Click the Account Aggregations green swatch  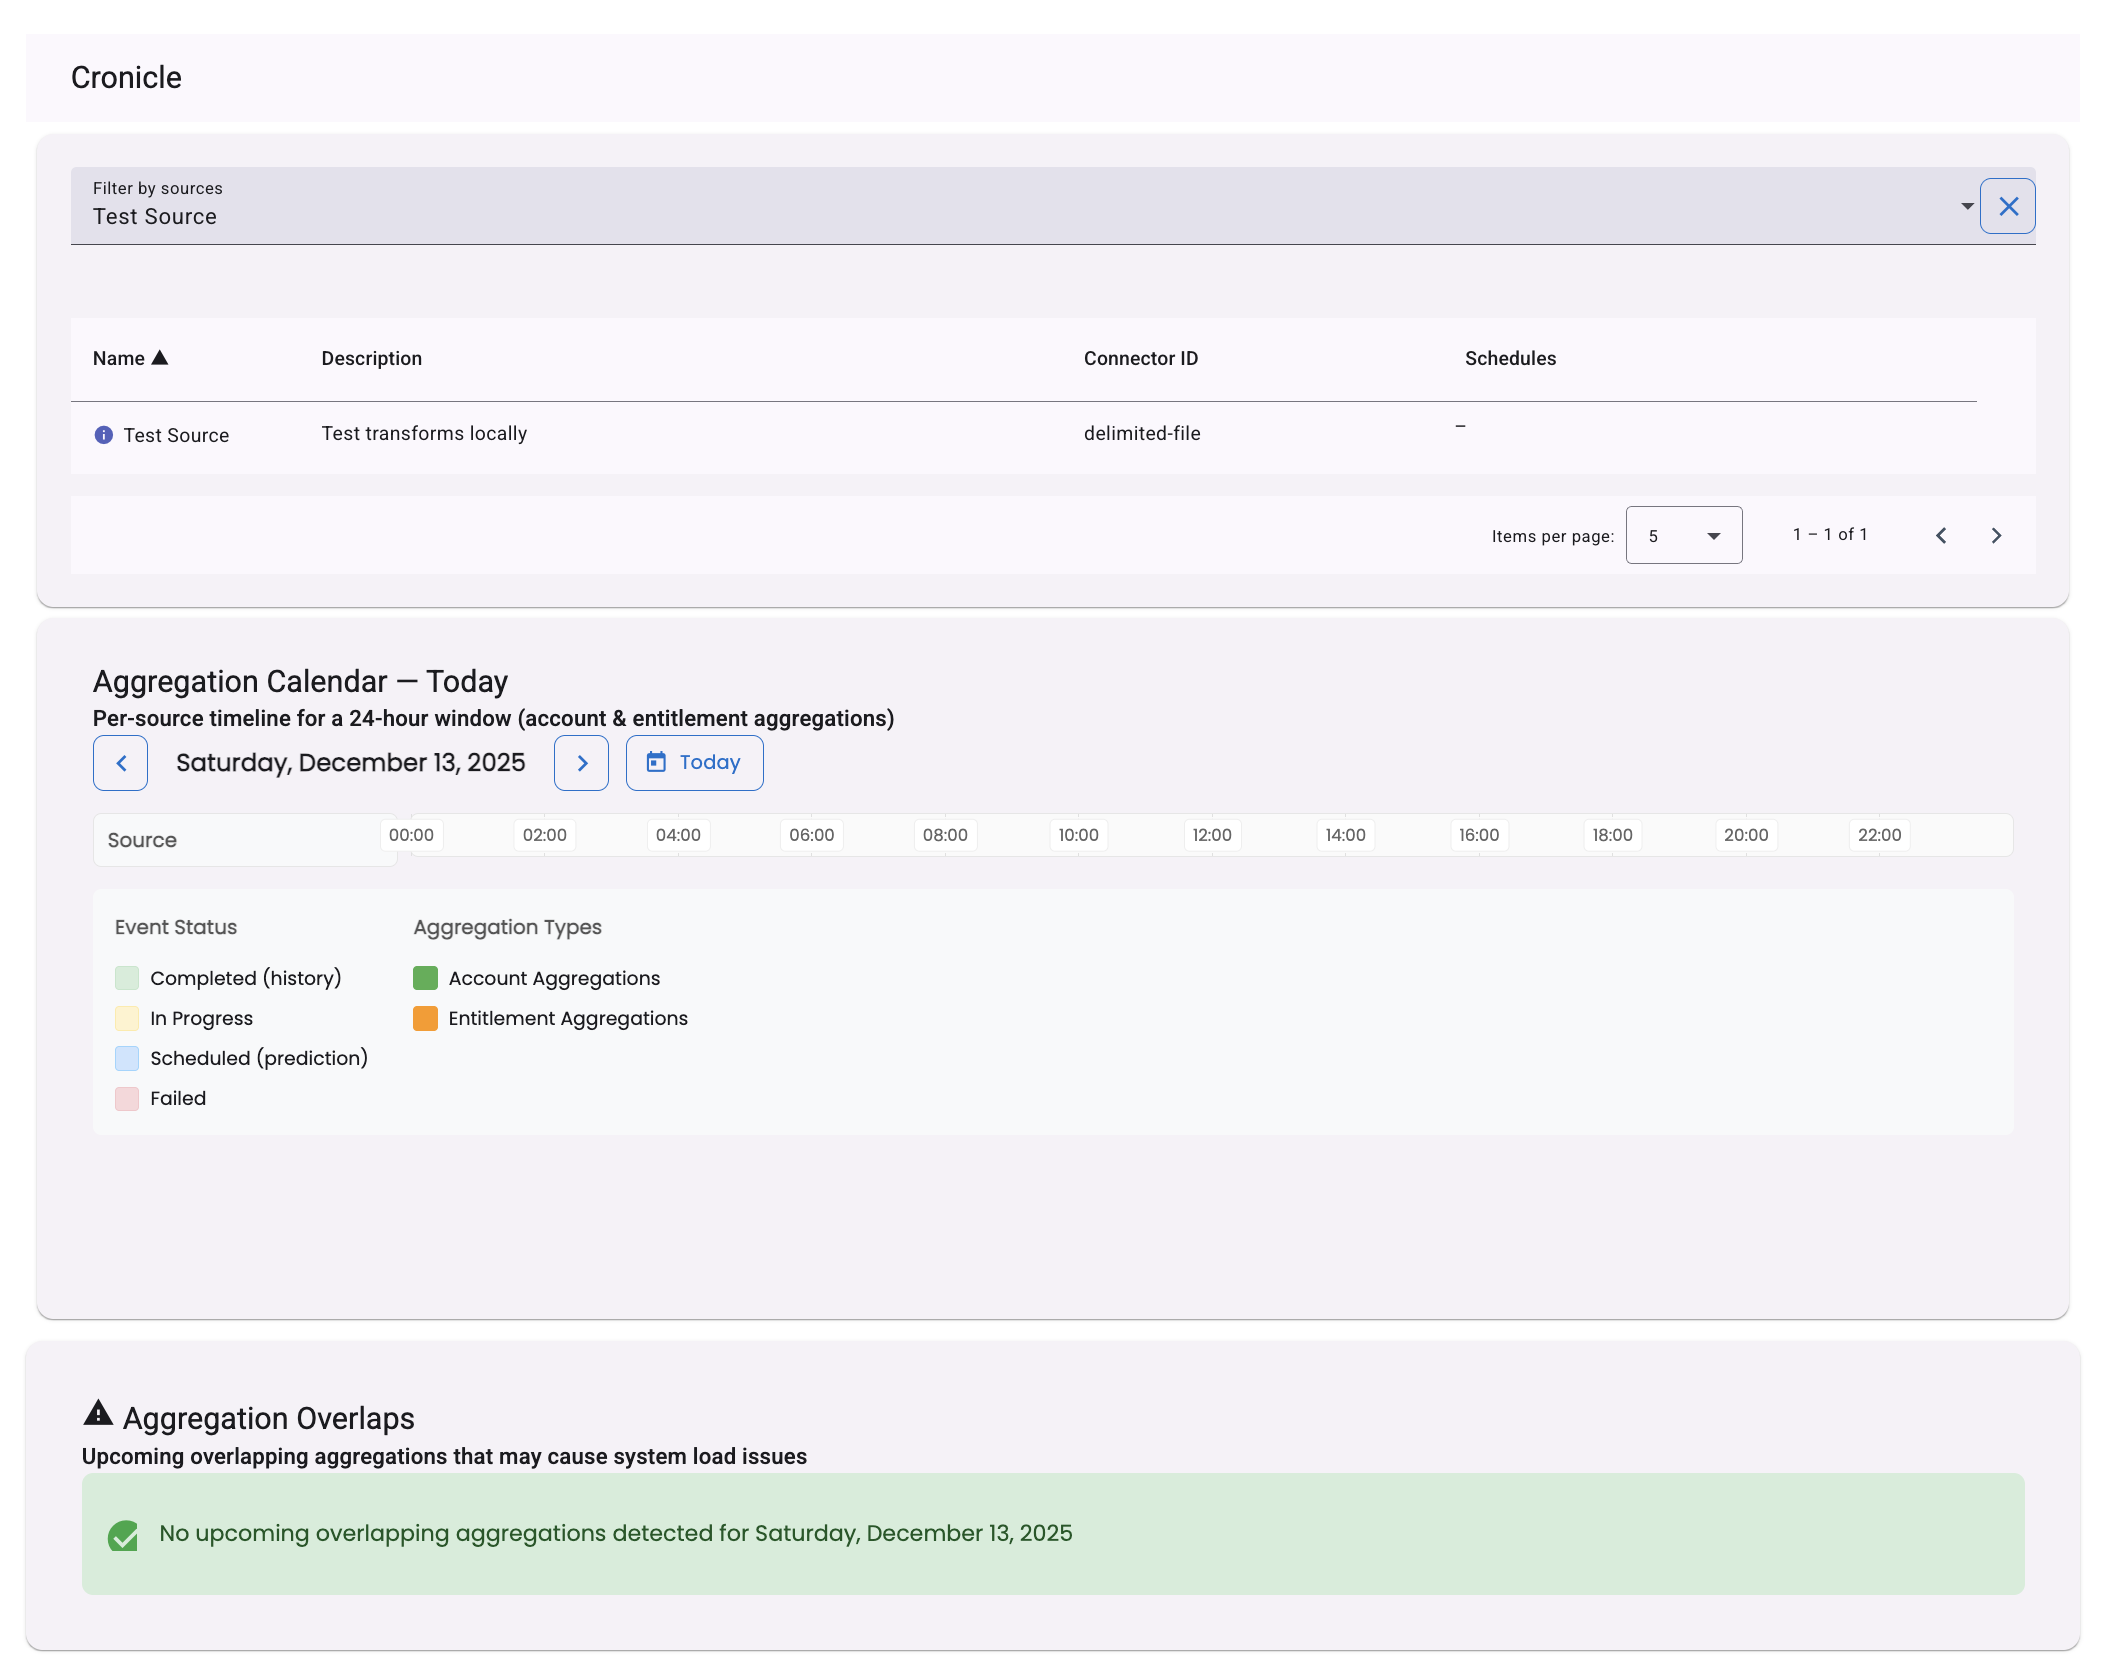(x=425, y=978)
